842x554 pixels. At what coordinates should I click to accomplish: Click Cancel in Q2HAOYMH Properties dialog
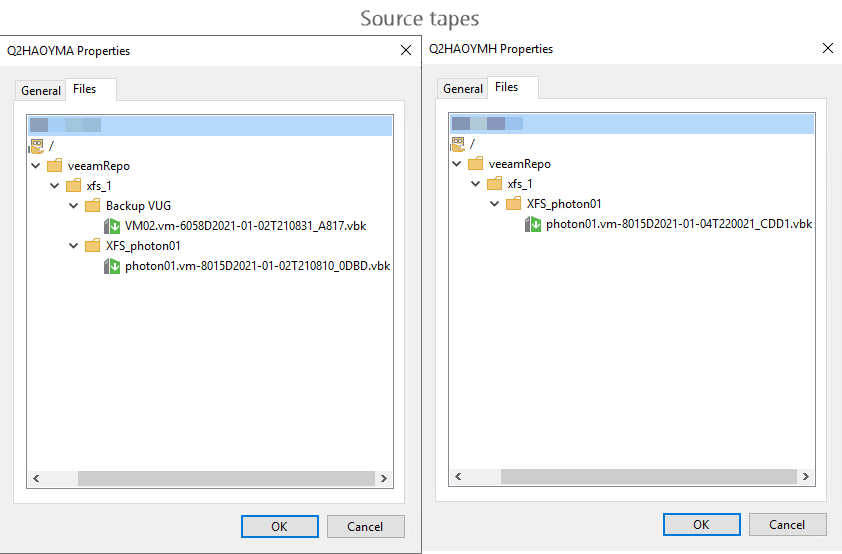point(787,524)
